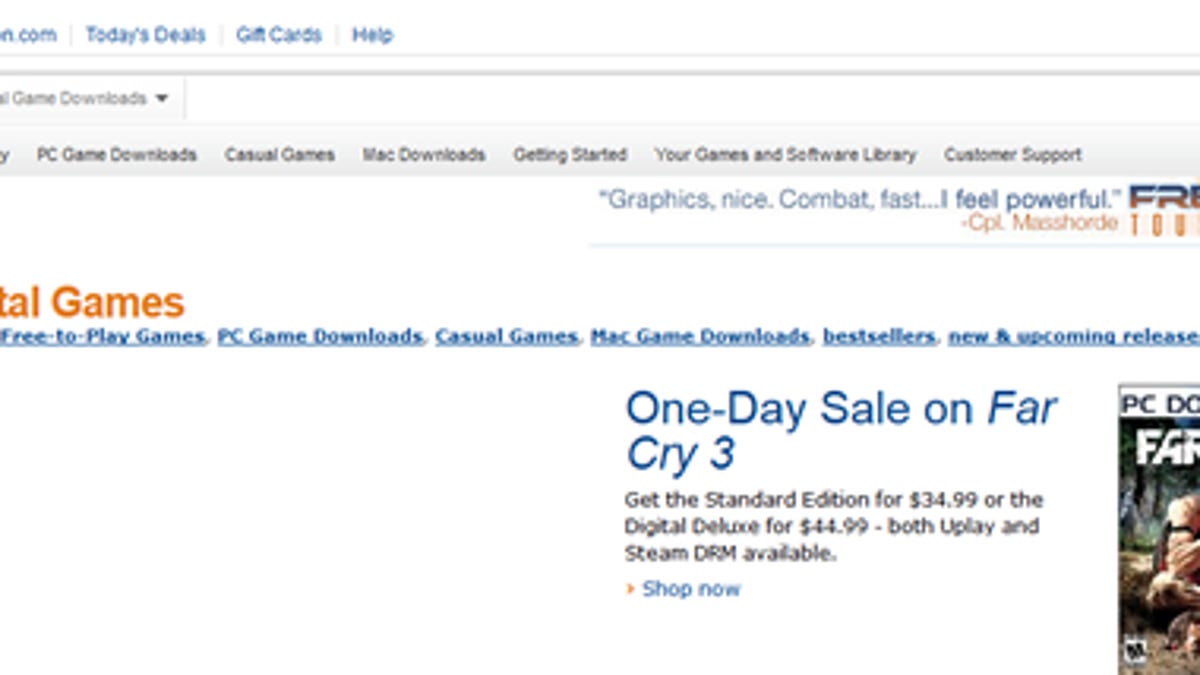Viewport: 1200px width, 675px height.
Task: Open PC Game Downloads in gray navigation bar
Action: click(116, 155)
